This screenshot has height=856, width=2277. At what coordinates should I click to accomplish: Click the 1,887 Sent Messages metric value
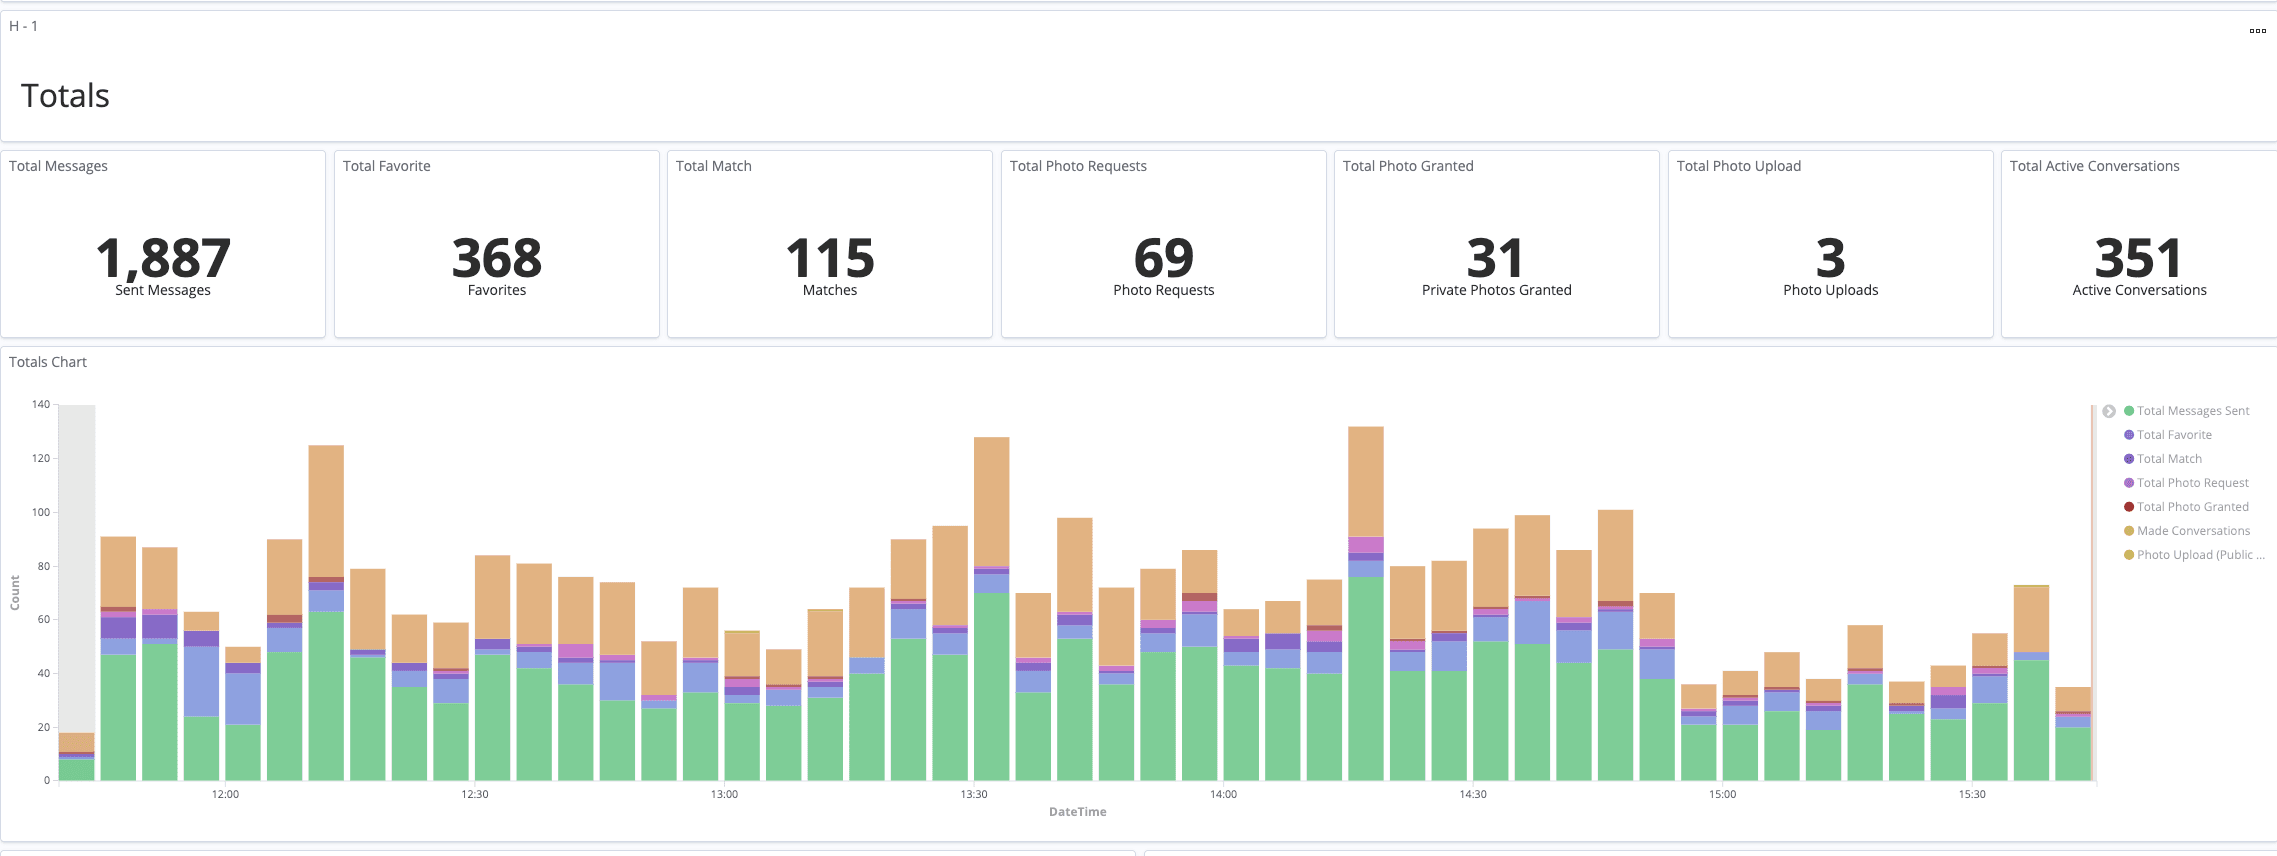tap(163, 258)
